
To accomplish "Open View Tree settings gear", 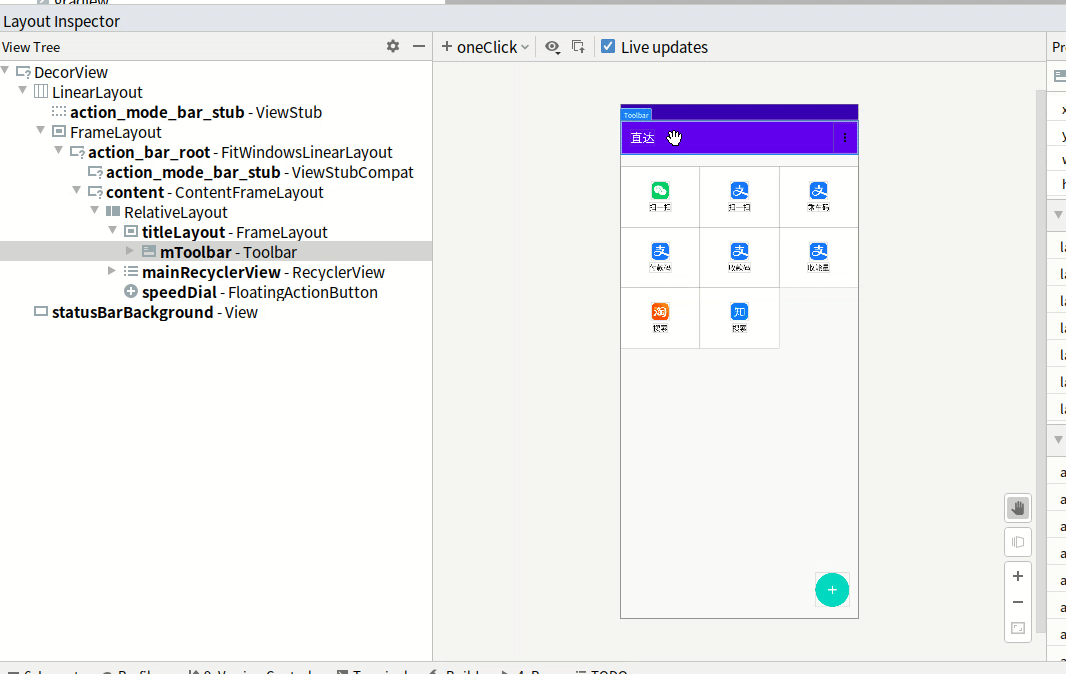I will point(393,46).
